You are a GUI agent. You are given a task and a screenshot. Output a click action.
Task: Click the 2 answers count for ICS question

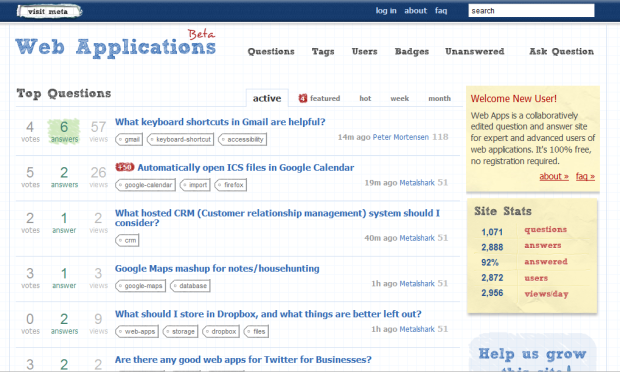pyautogui.click(x=64, y=177)
